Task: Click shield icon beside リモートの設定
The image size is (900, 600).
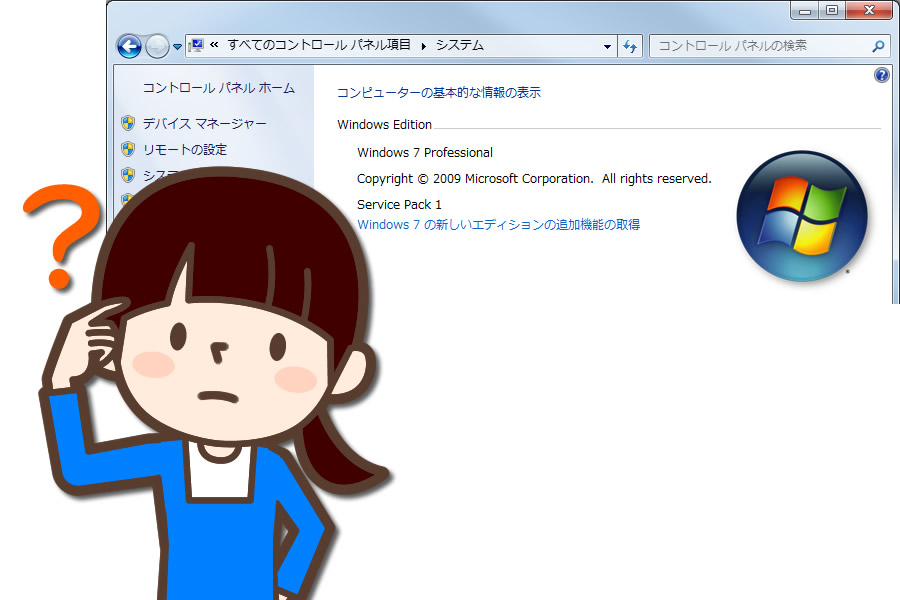Action: click(x=128, y=149)
